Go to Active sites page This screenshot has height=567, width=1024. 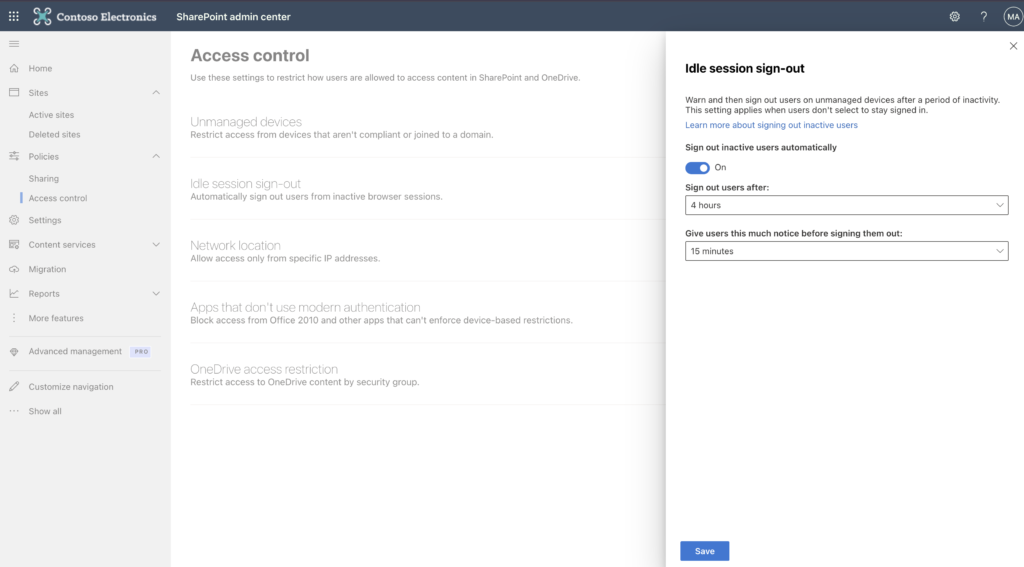pyautogui.click(x=51, y=115)
